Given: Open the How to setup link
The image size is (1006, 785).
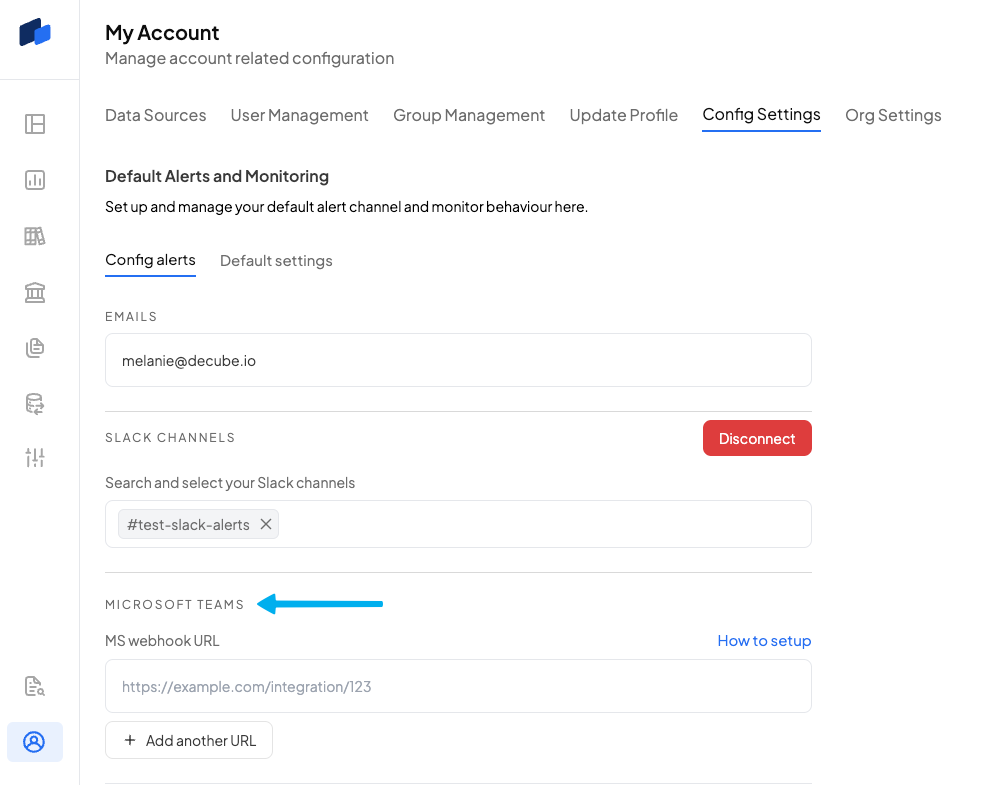Looking at the screenshot, I should click(x=764, y=641).
